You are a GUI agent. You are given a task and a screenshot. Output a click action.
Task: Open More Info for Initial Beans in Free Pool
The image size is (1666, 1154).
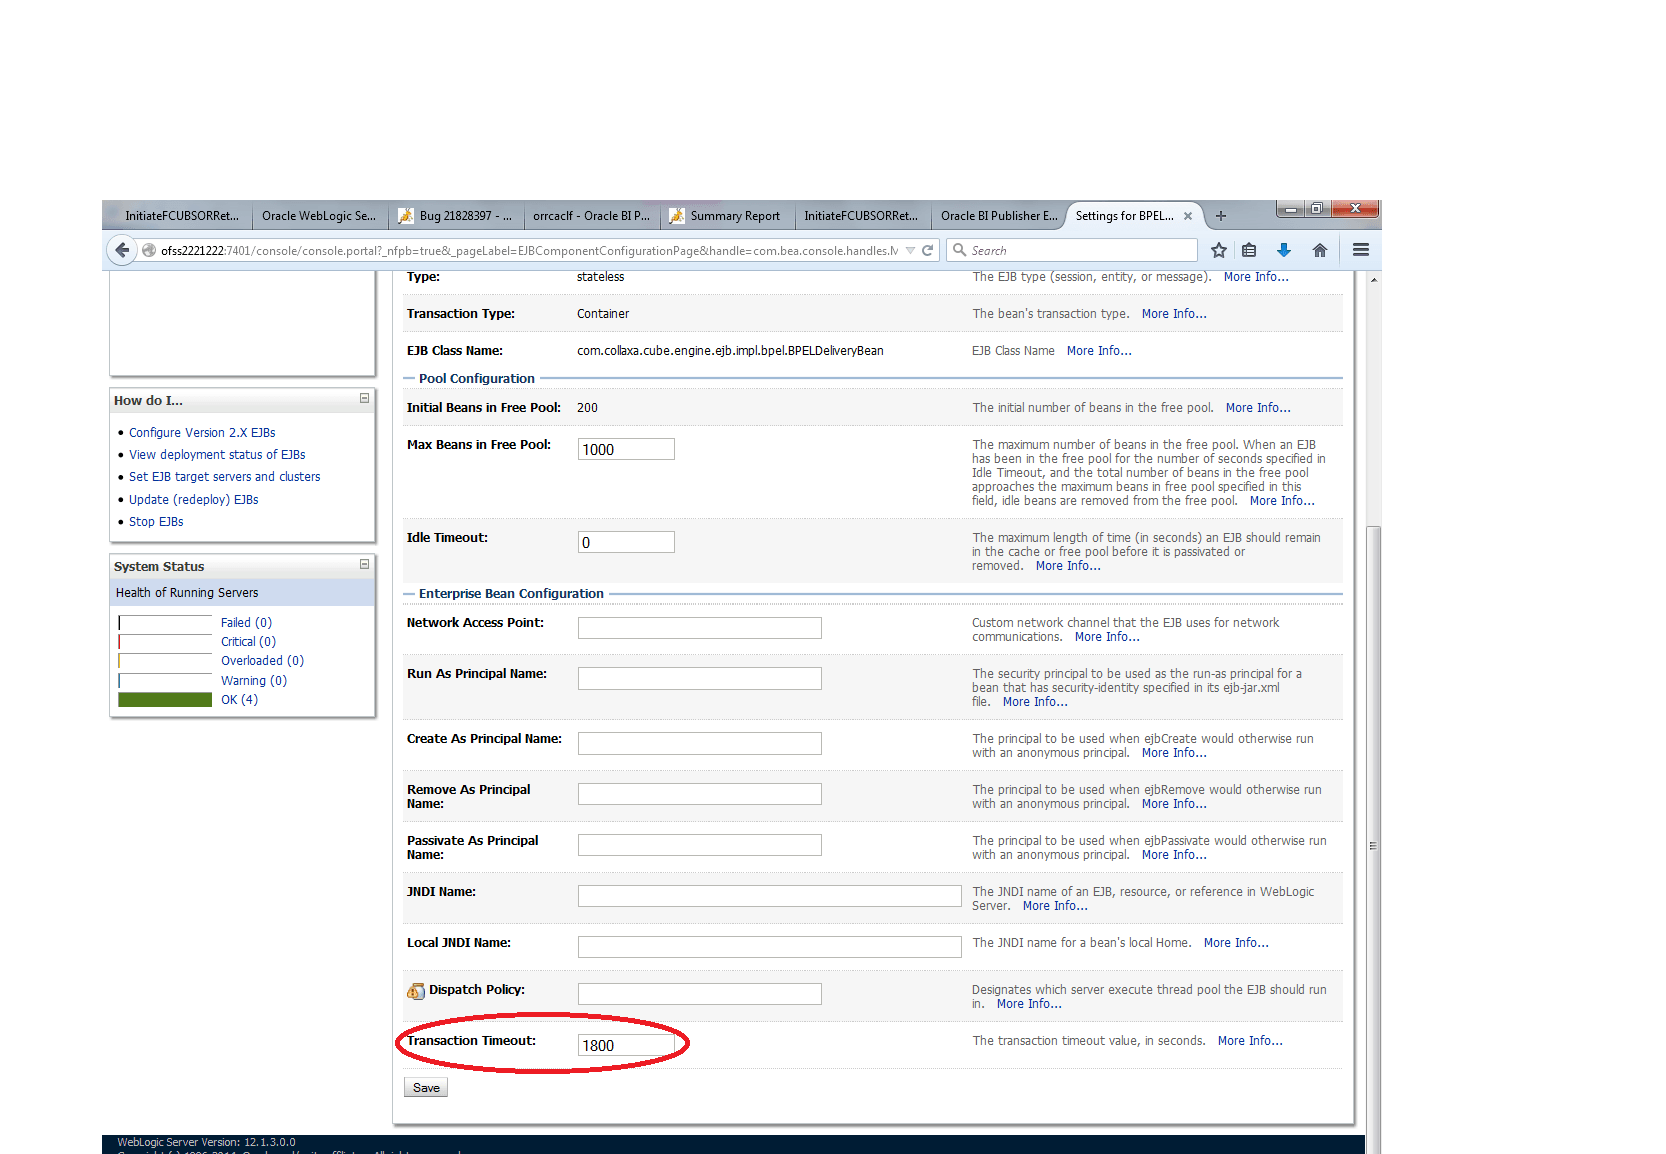pyautogui.click(x=1258, y=408)
